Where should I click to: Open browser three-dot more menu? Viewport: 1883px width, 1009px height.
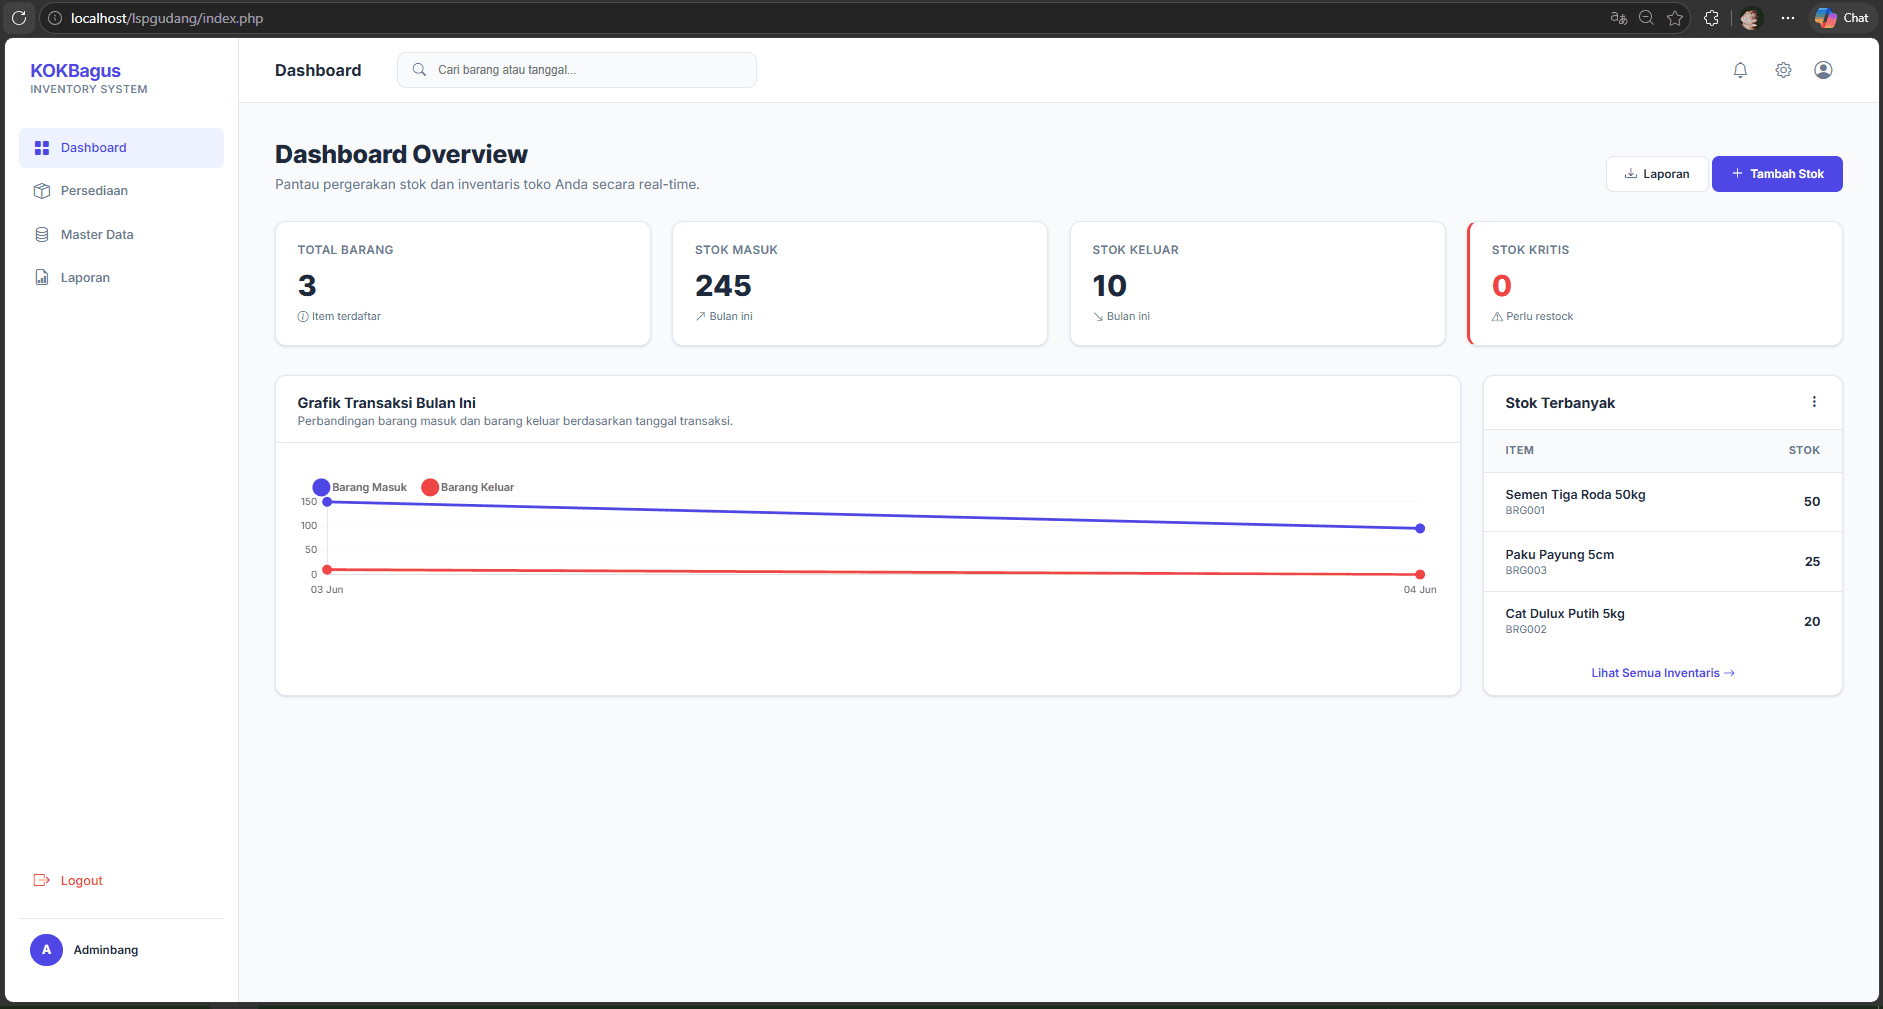coord(1788,18)
